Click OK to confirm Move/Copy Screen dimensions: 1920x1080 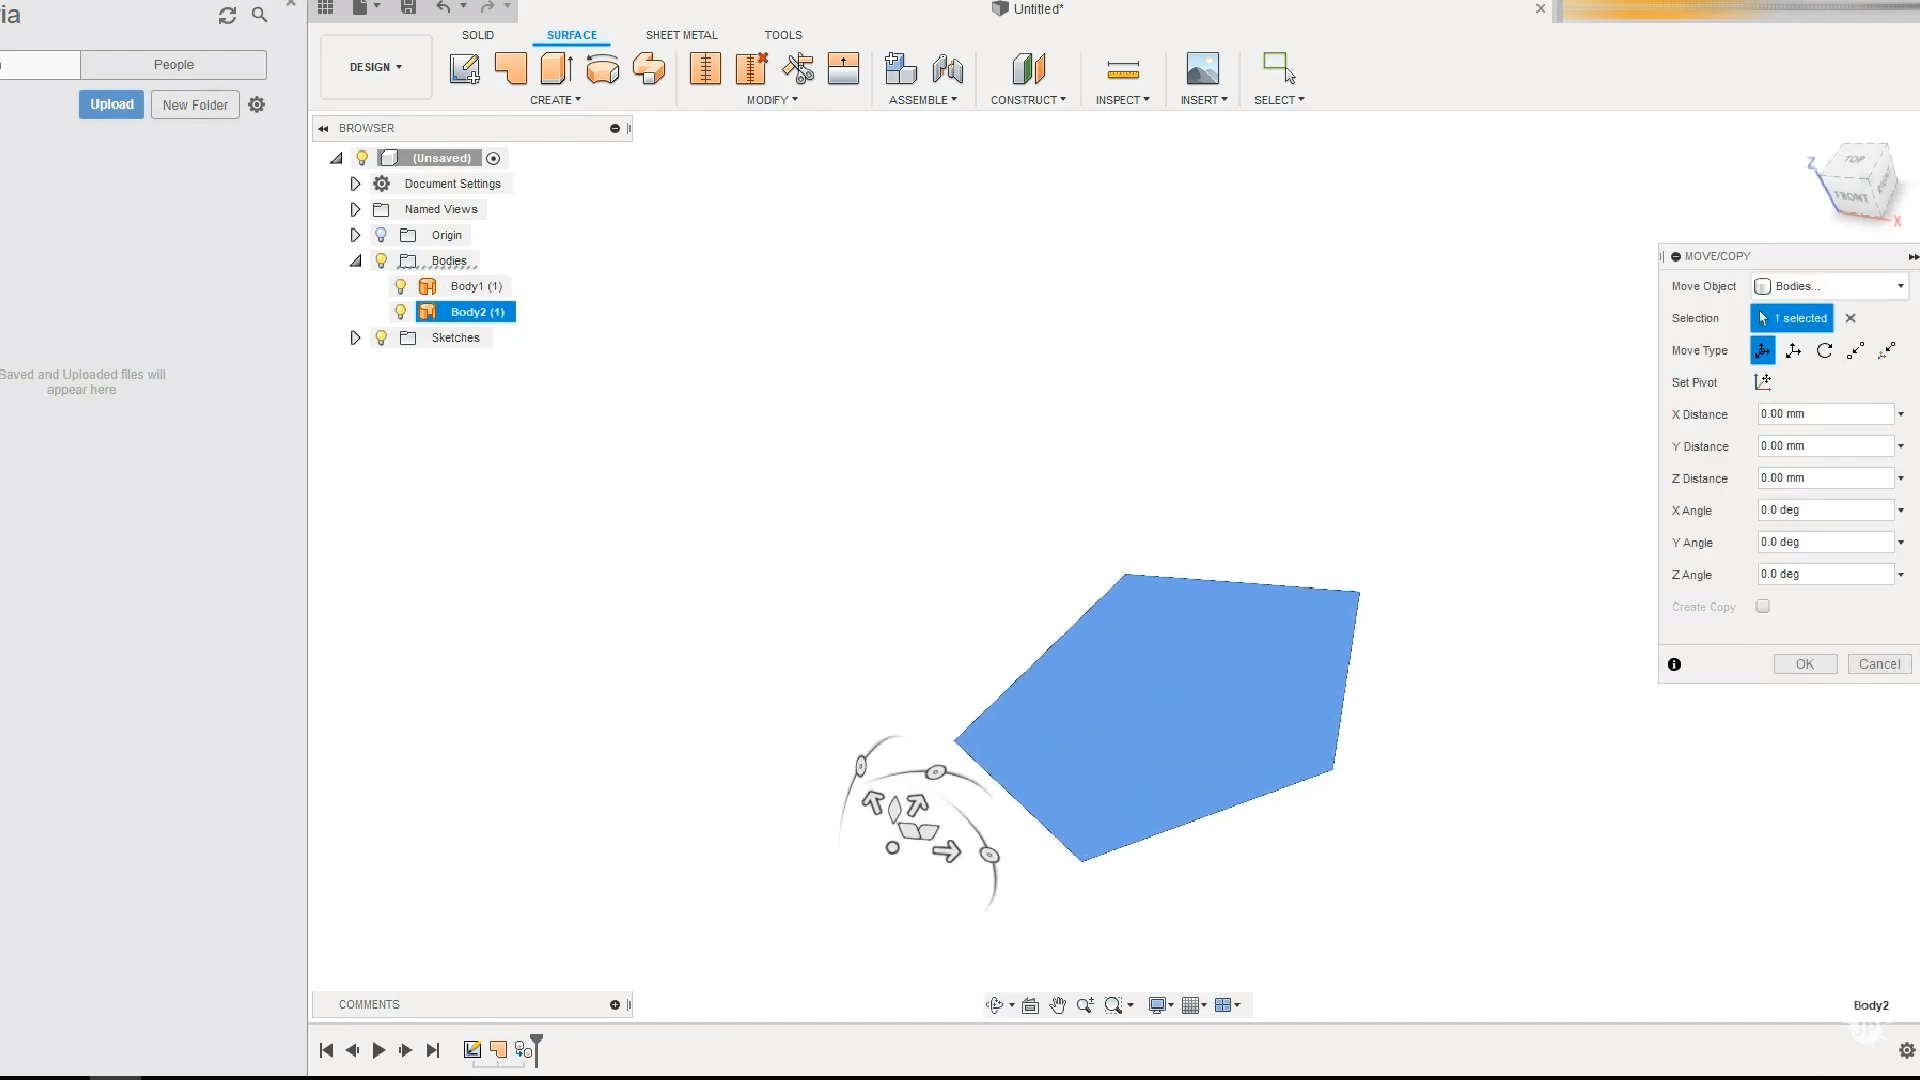[1804, 663]
